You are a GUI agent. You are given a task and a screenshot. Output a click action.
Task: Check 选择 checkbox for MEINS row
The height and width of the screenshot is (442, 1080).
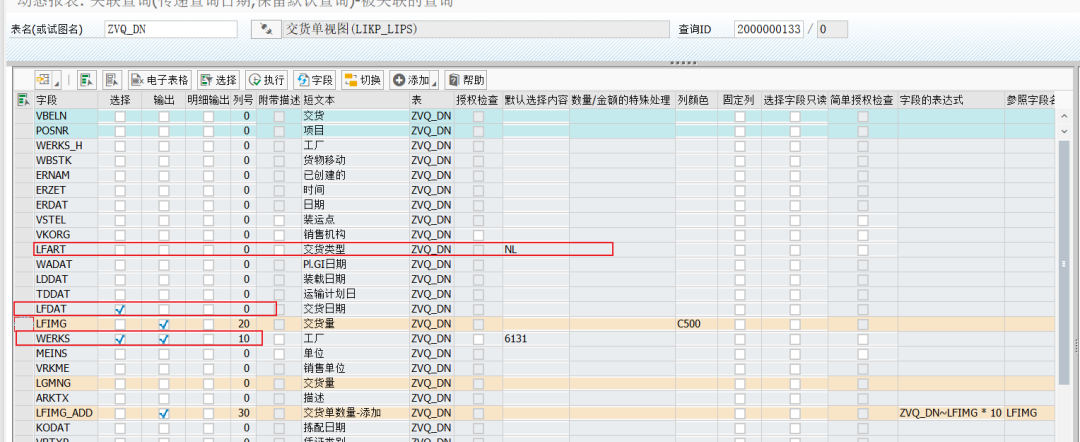120,353
